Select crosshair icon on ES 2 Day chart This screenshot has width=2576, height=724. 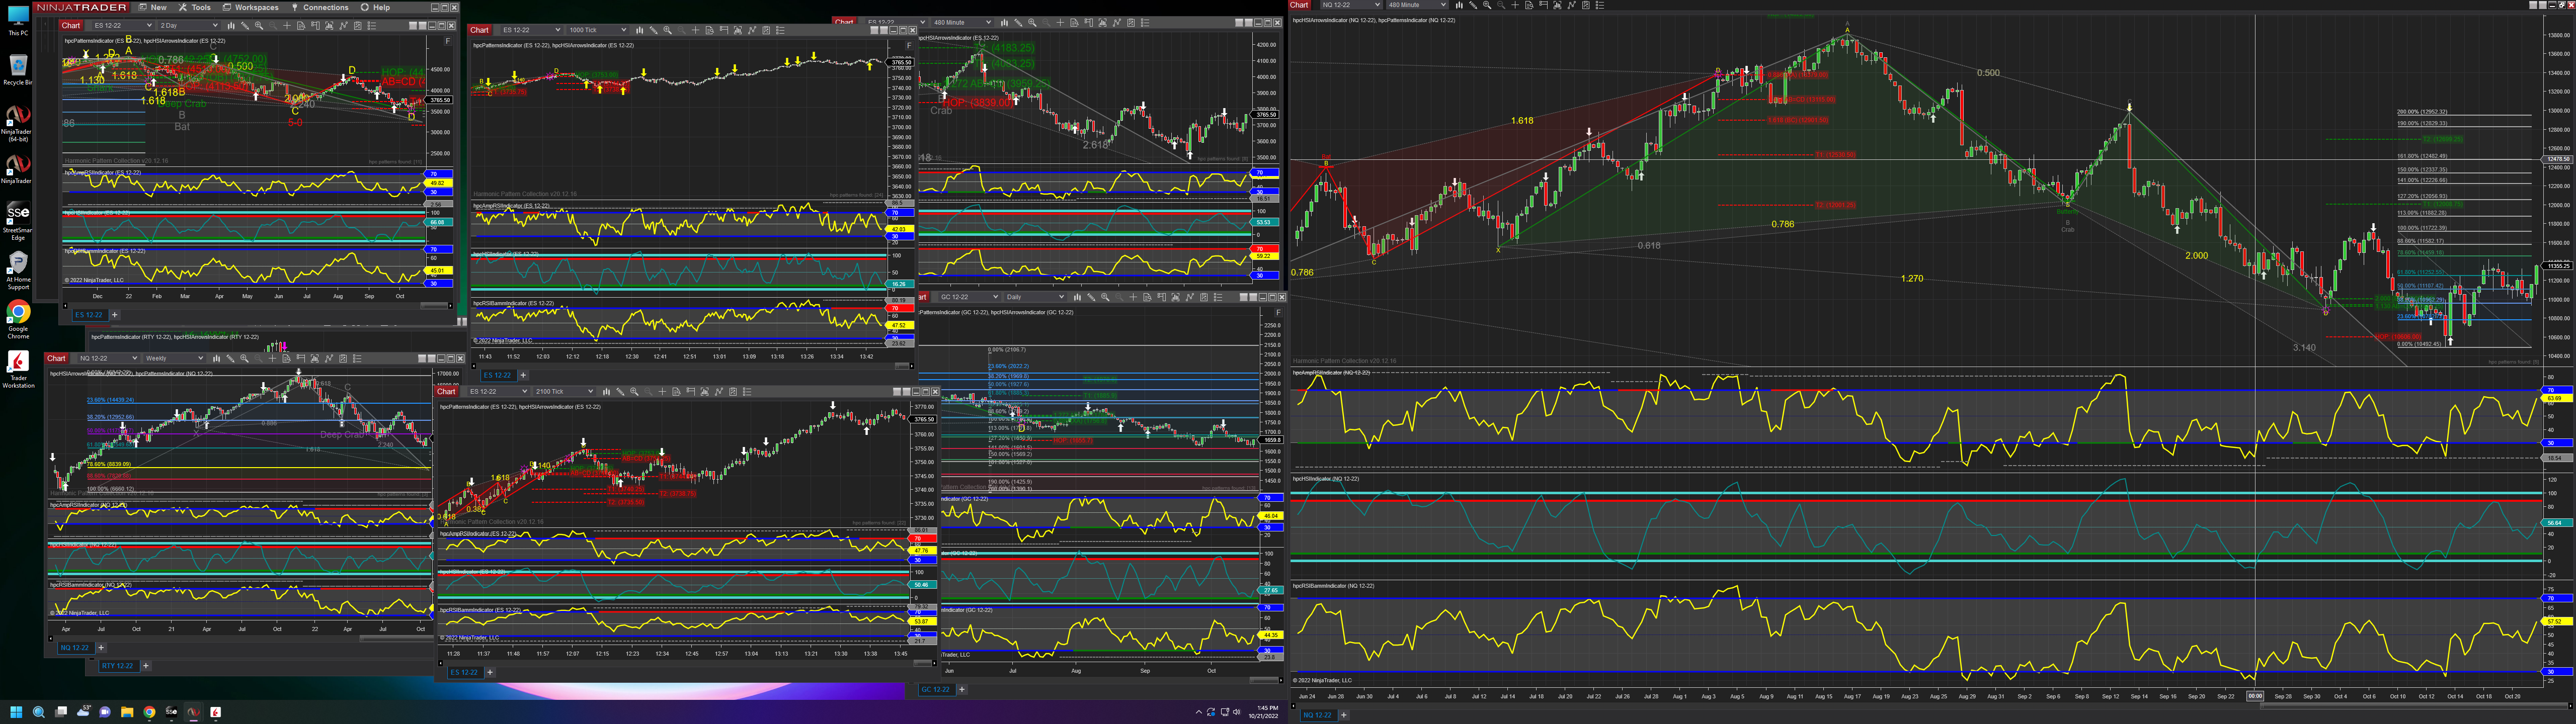[287, 26]
